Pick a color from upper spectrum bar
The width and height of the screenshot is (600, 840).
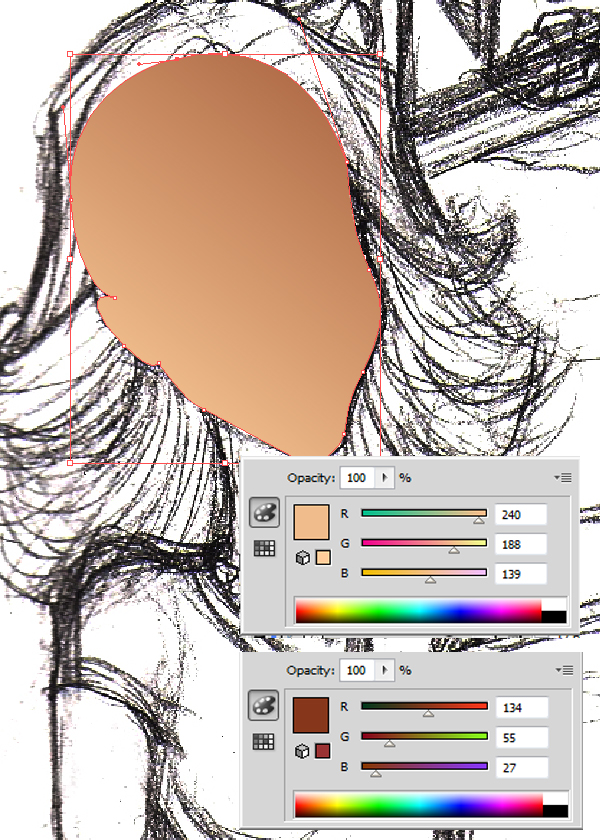point(418,611)
